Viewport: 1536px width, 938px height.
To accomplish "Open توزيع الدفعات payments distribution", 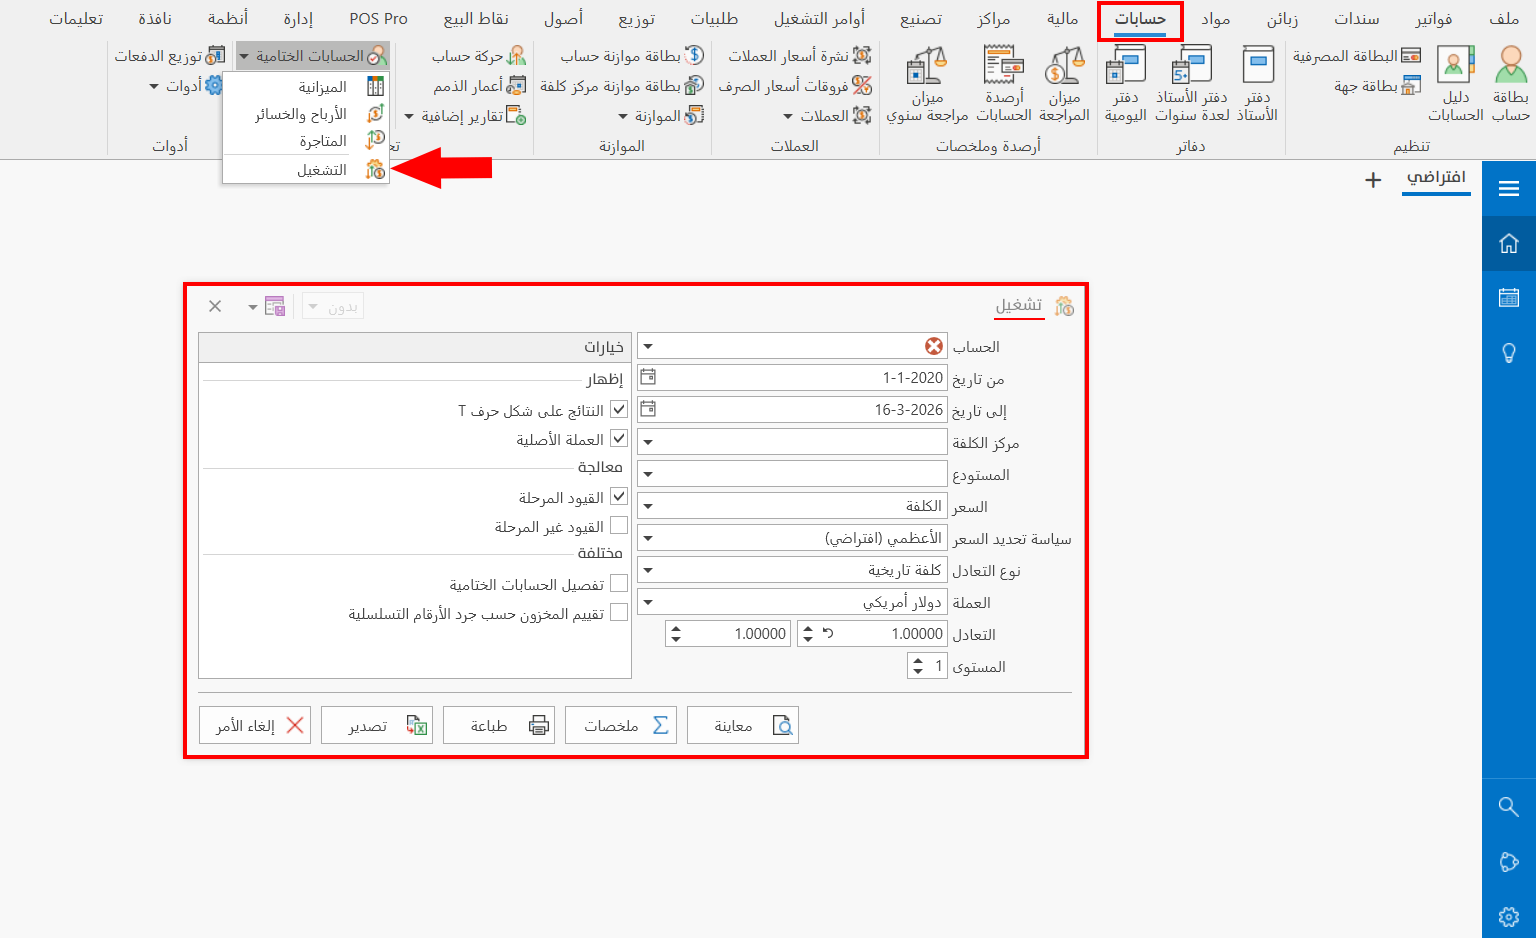I will 170,56.
